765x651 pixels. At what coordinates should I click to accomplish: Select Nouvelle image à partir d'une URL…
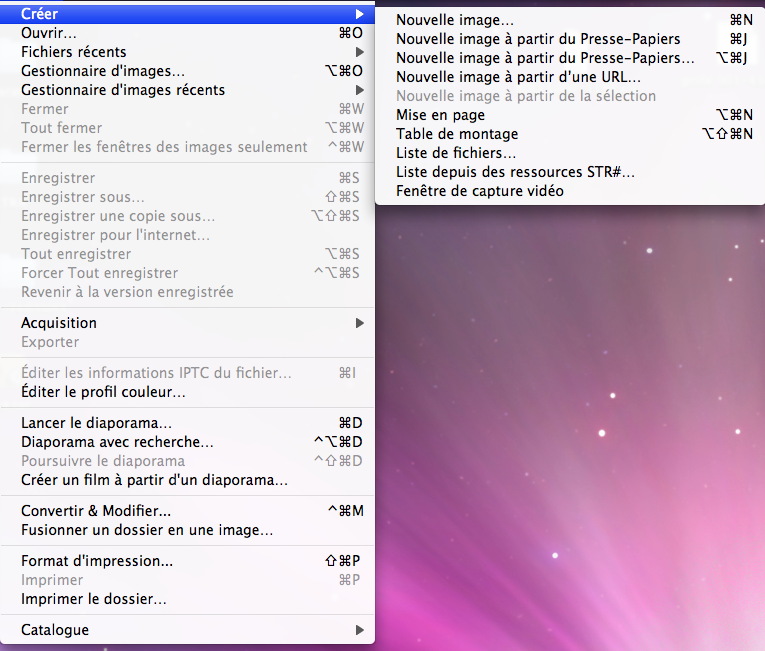[x=570, y=77]
